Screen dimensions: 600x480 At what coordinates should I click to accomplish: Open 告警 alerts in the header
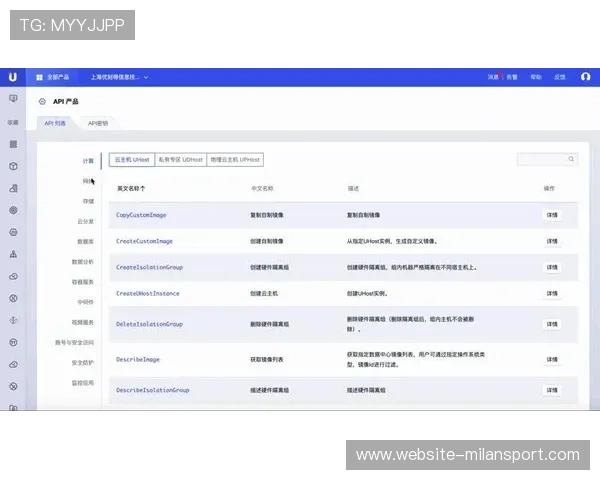[x=512, y=77]
